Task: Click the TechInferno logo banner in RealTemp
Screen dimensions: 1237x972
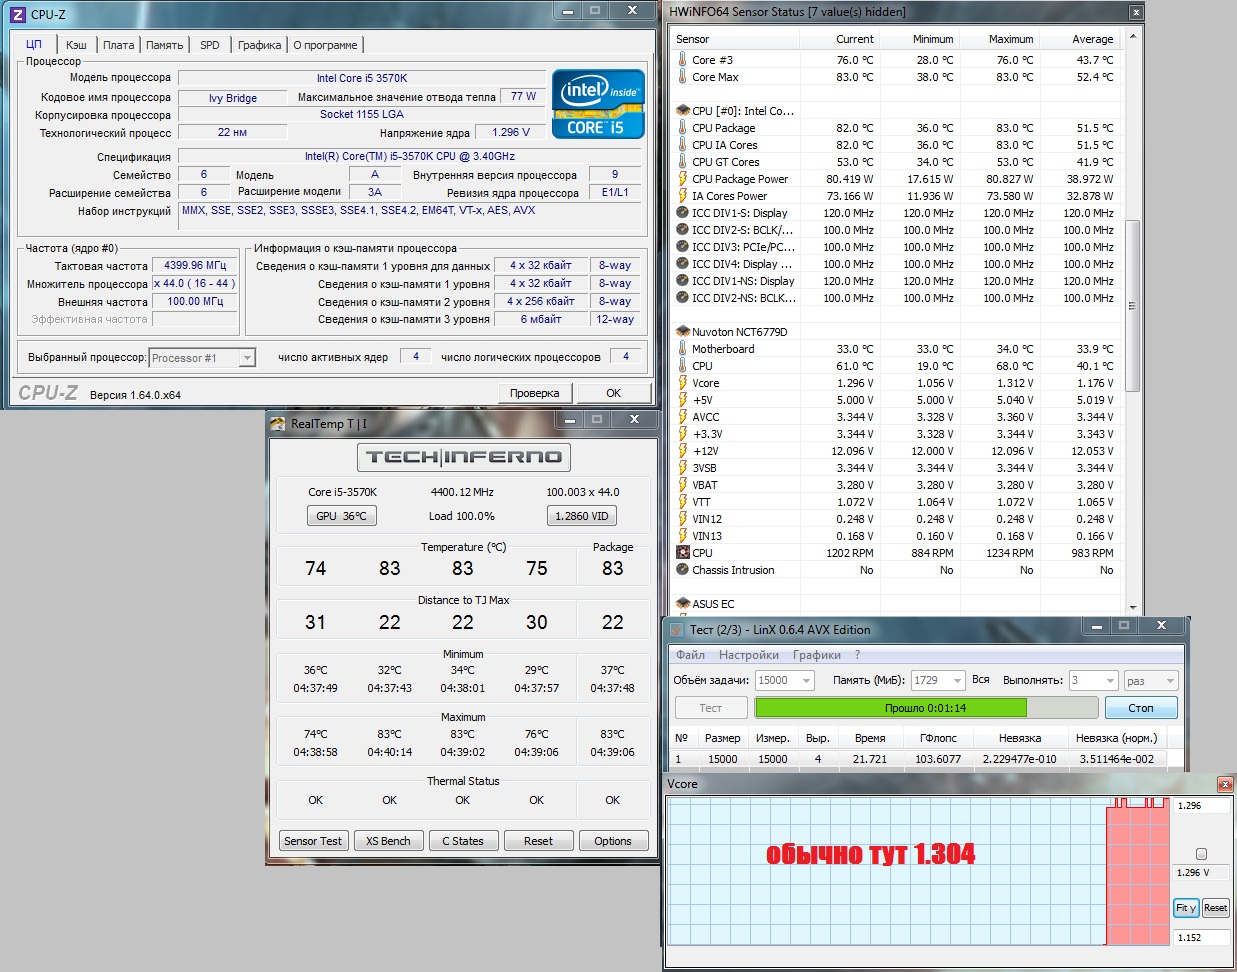Action: pyautogui.click(x=463, y=457)
